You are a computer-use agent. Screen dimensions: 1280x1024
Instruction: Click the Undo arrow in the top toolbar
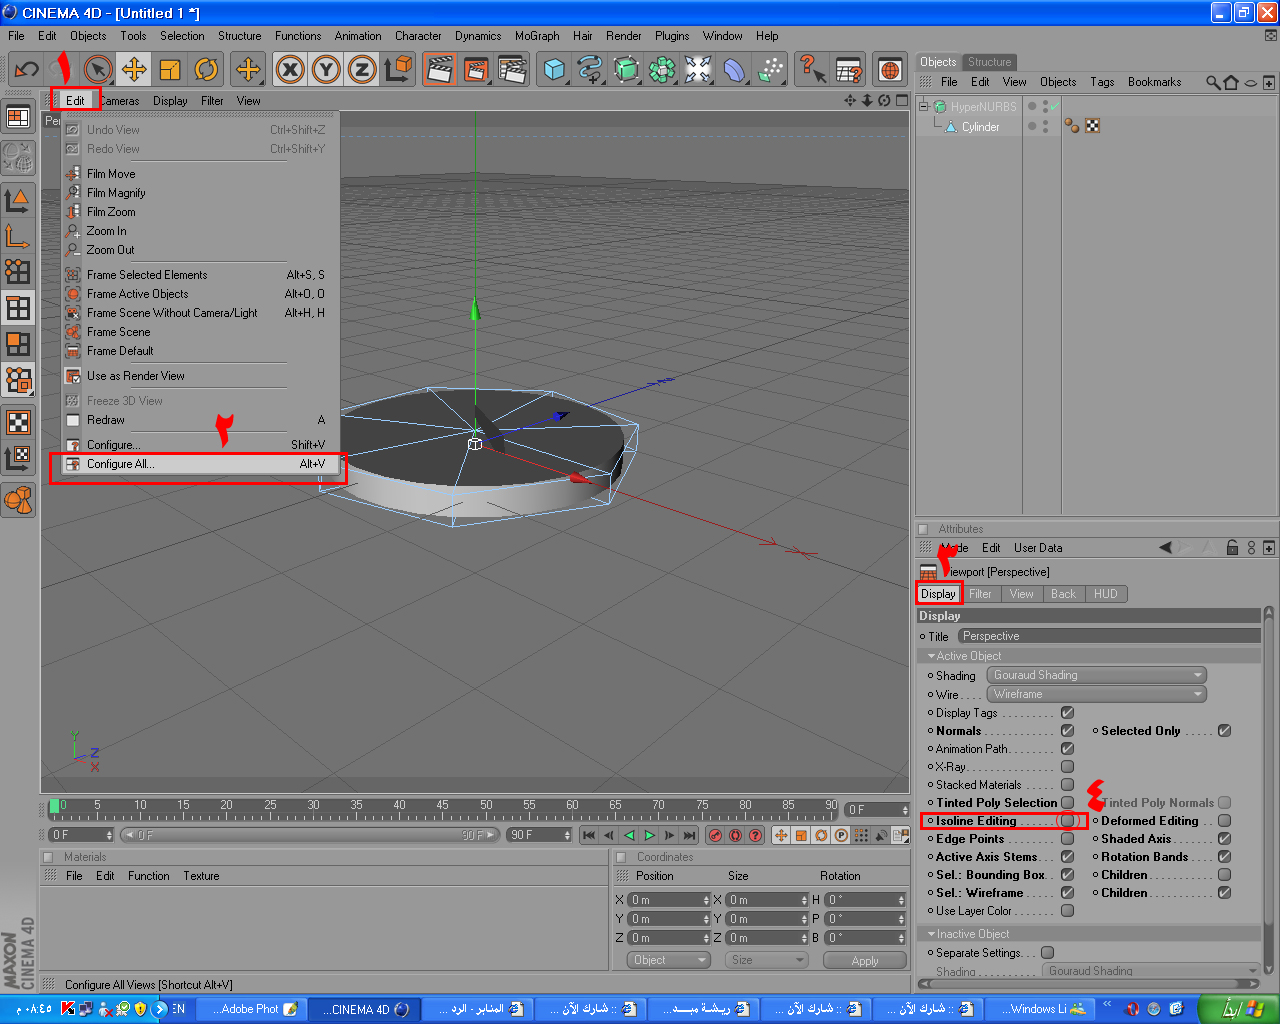[x=26, y=69]
